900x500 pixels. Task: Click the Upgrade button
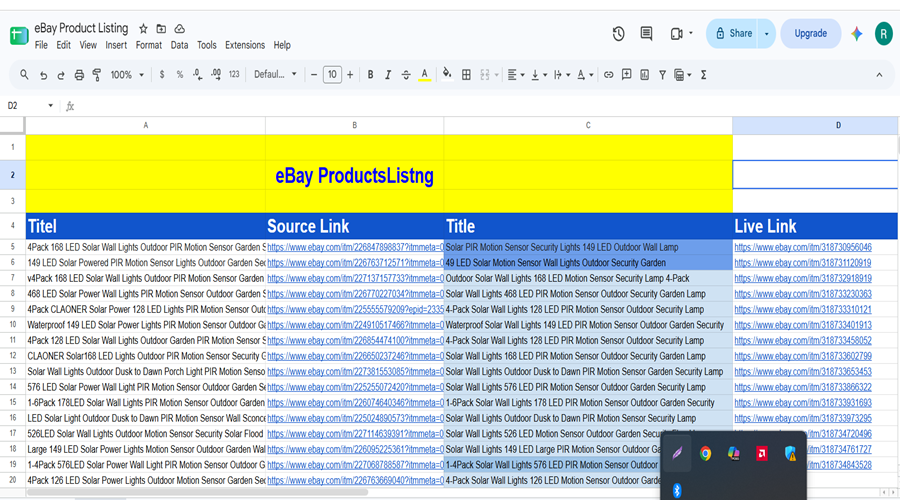point(810,34)
